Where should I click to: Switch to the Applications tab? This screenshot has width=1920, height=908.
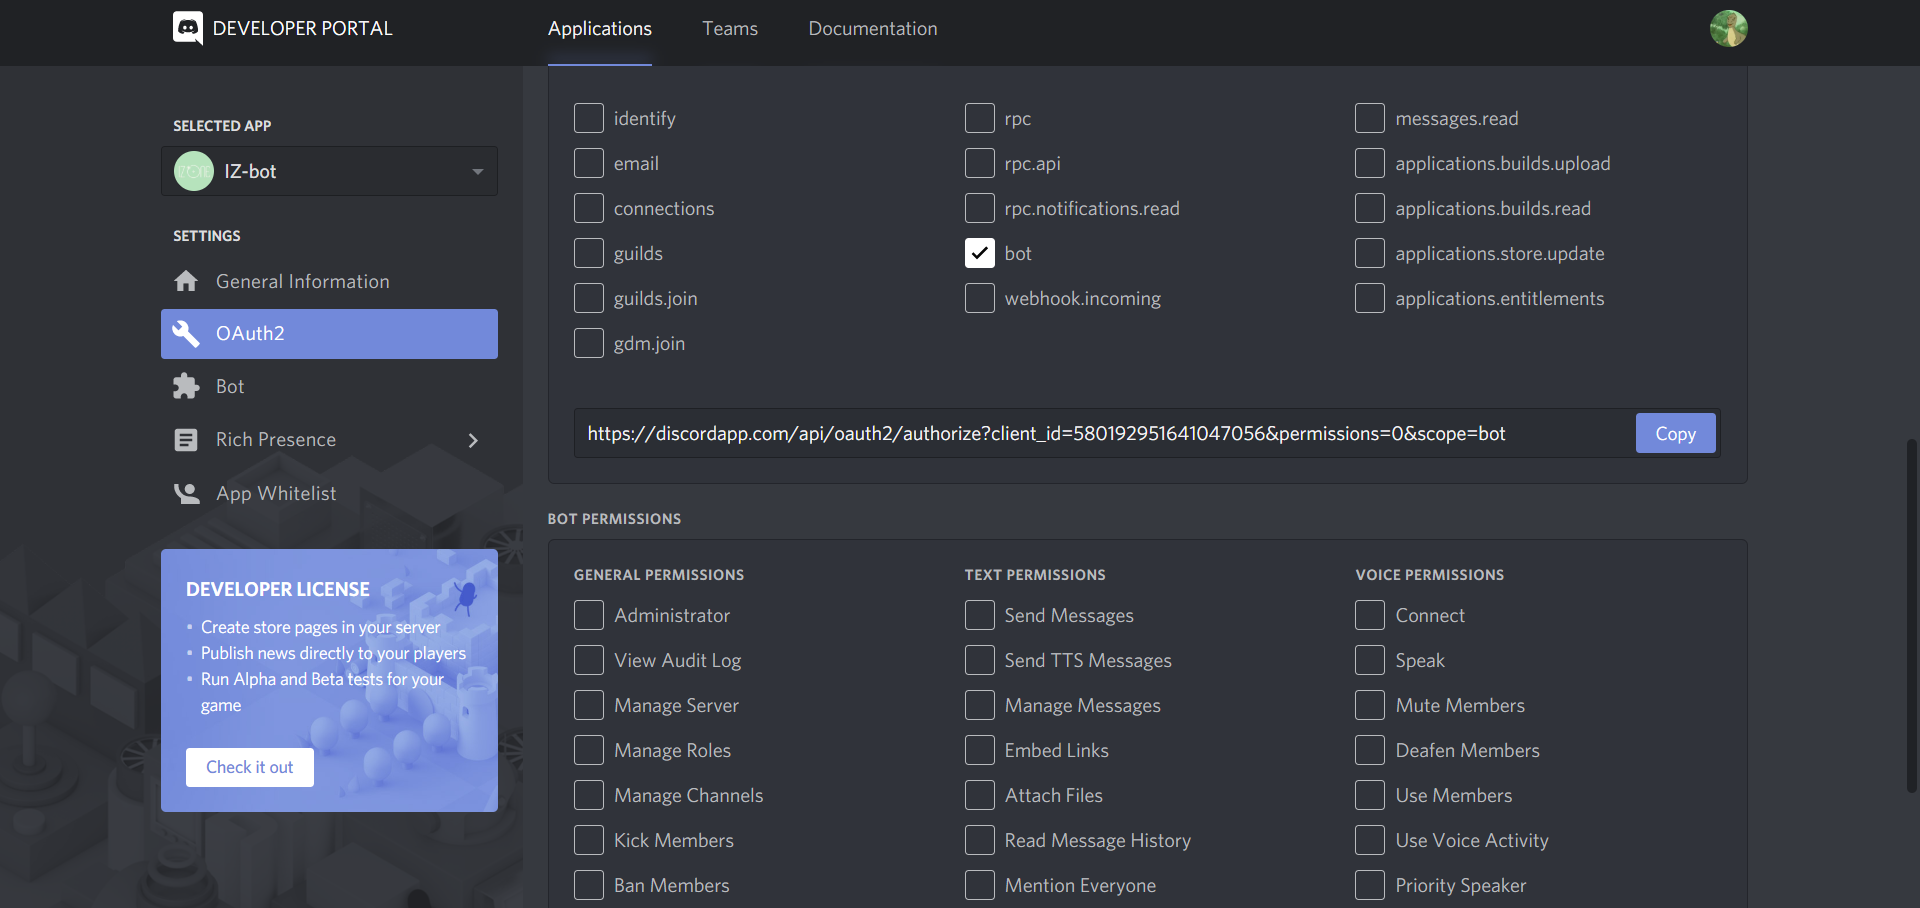(x=600, y=29)
